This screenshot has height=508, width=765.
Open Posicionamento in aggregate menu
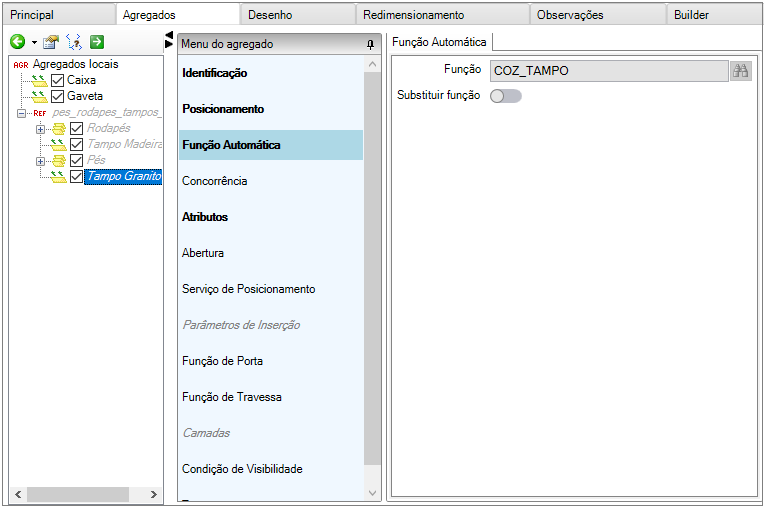(271, 109)
